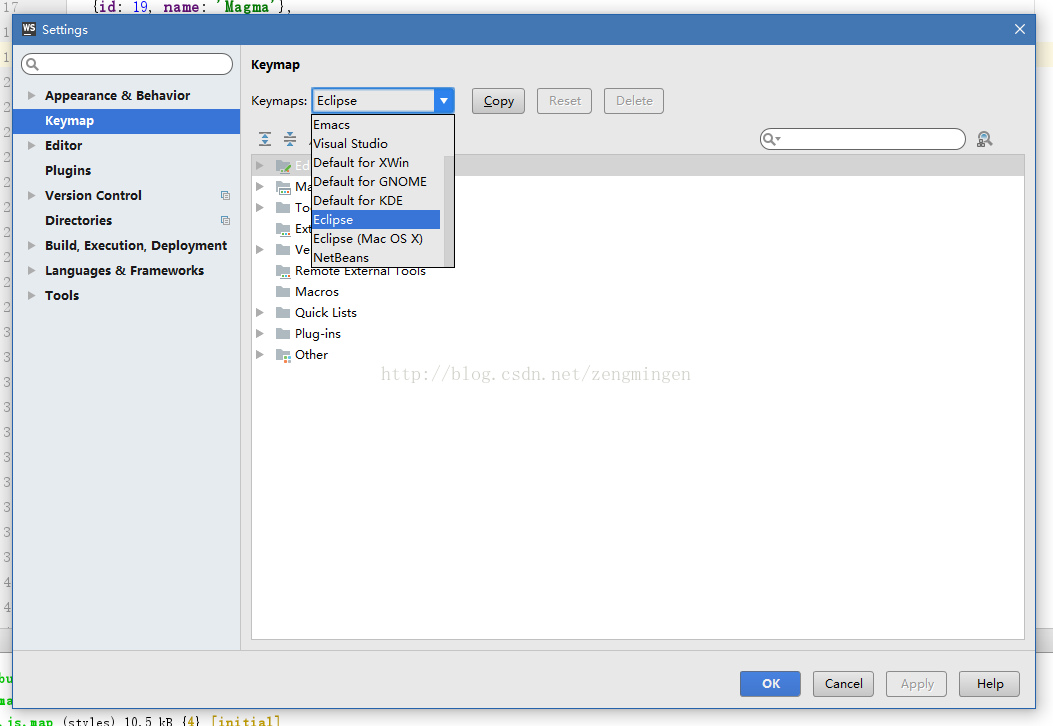1053x726 pixels.
Task: Click the magnifier icon in keymap action search
Action: coord(771,139)
